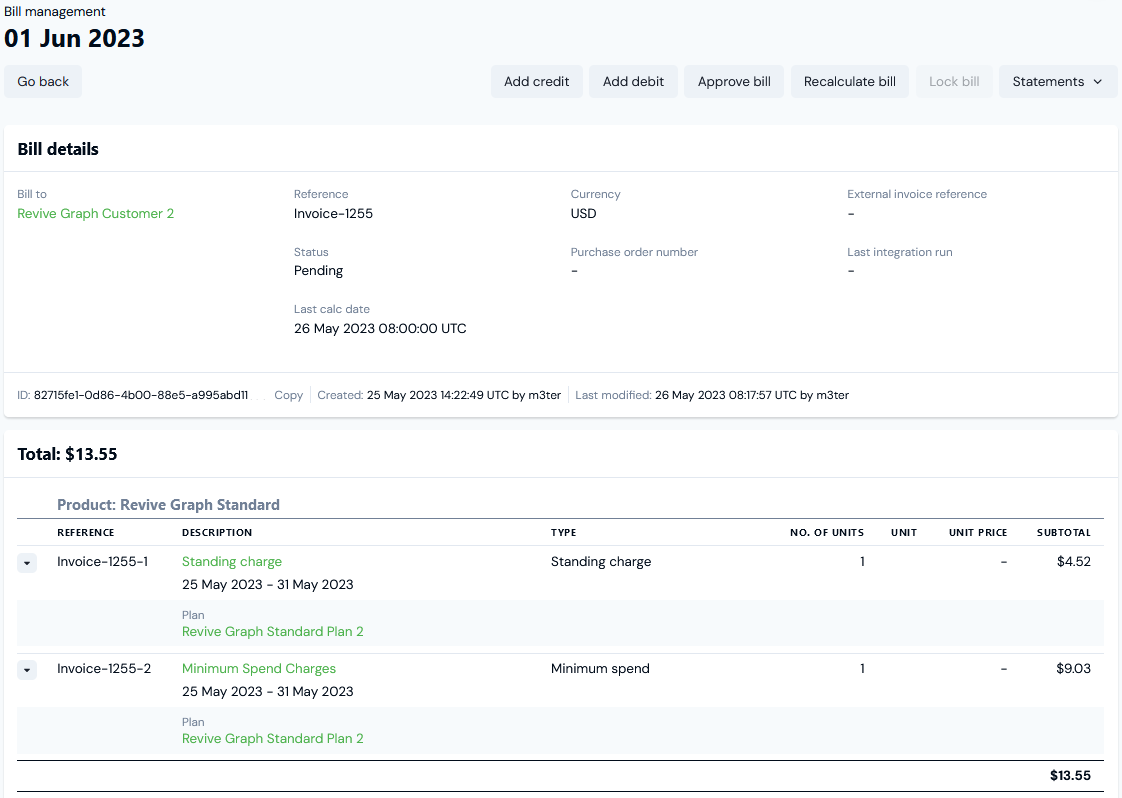Click the Lock bill button
The image size is (1122, 798).
point(954,82)
